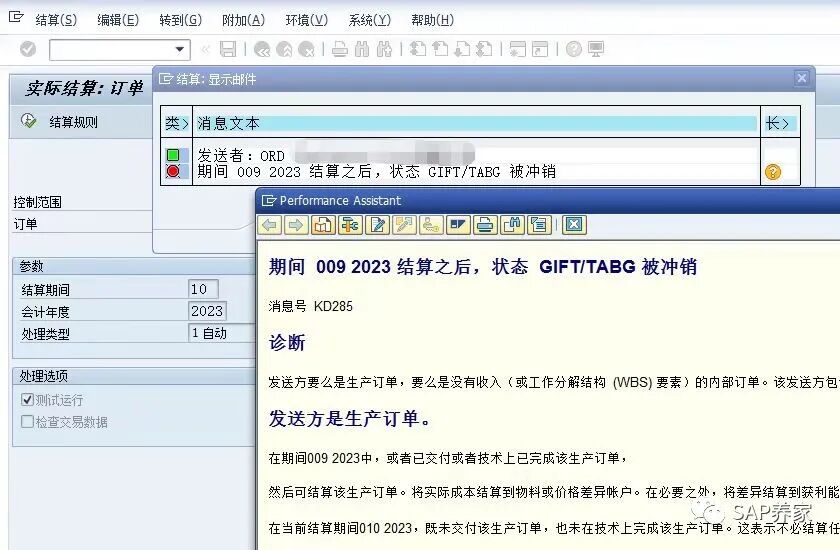
Task: Click the indented-lines page icon in Performance Assistant
Action: [539, 225]
